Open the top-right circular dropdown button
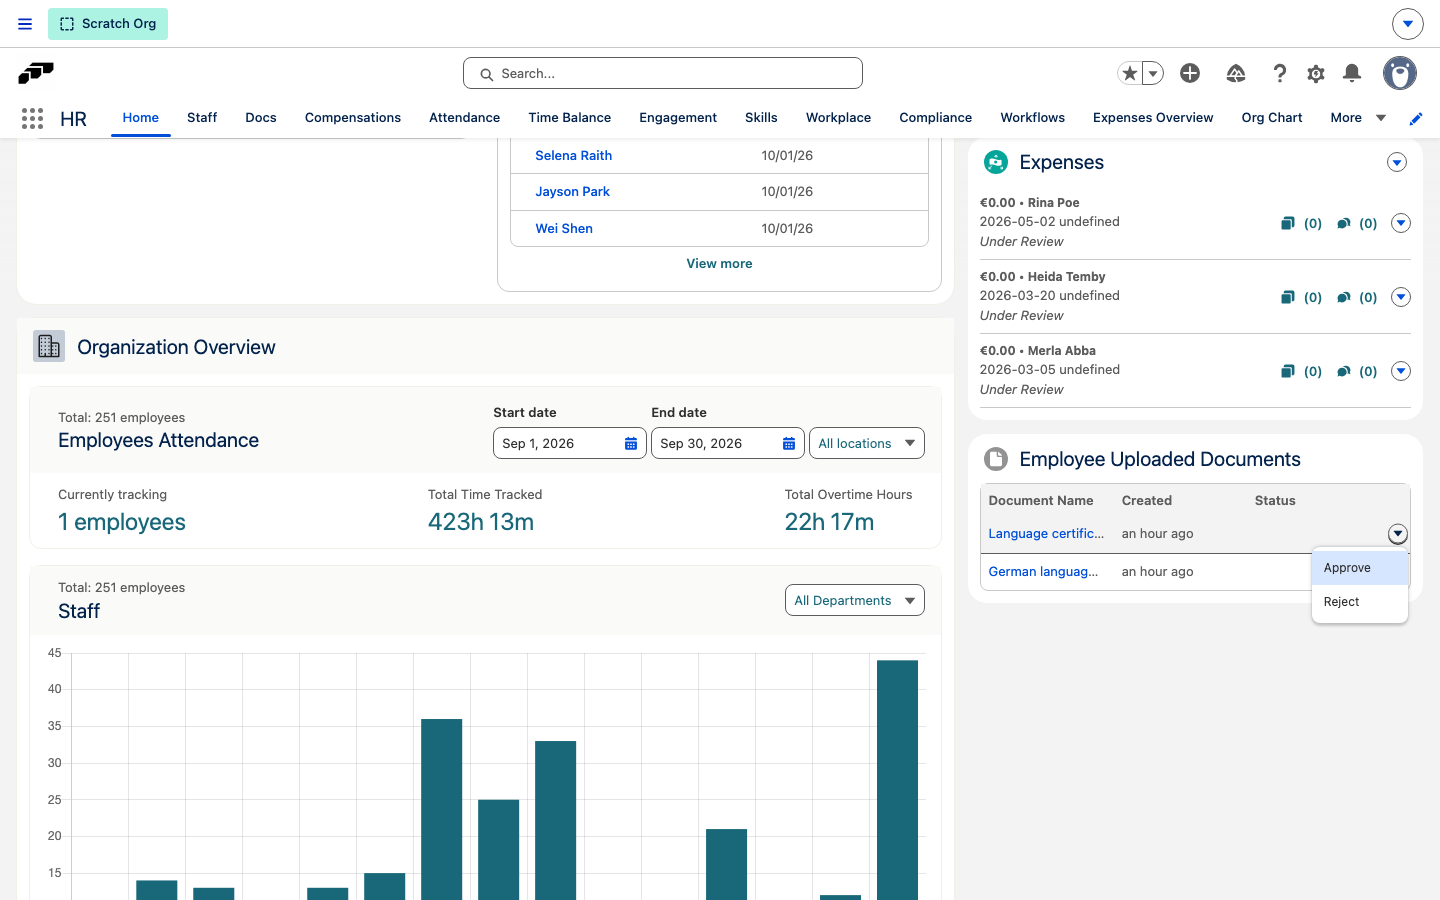1440x900 pixels. pos(1407,23)
